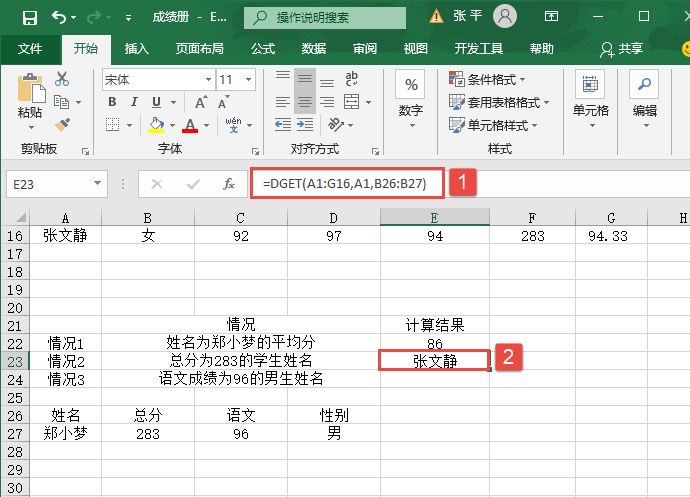Open the 文件 menu
The image size is (690, 497).
pos(30,48)
